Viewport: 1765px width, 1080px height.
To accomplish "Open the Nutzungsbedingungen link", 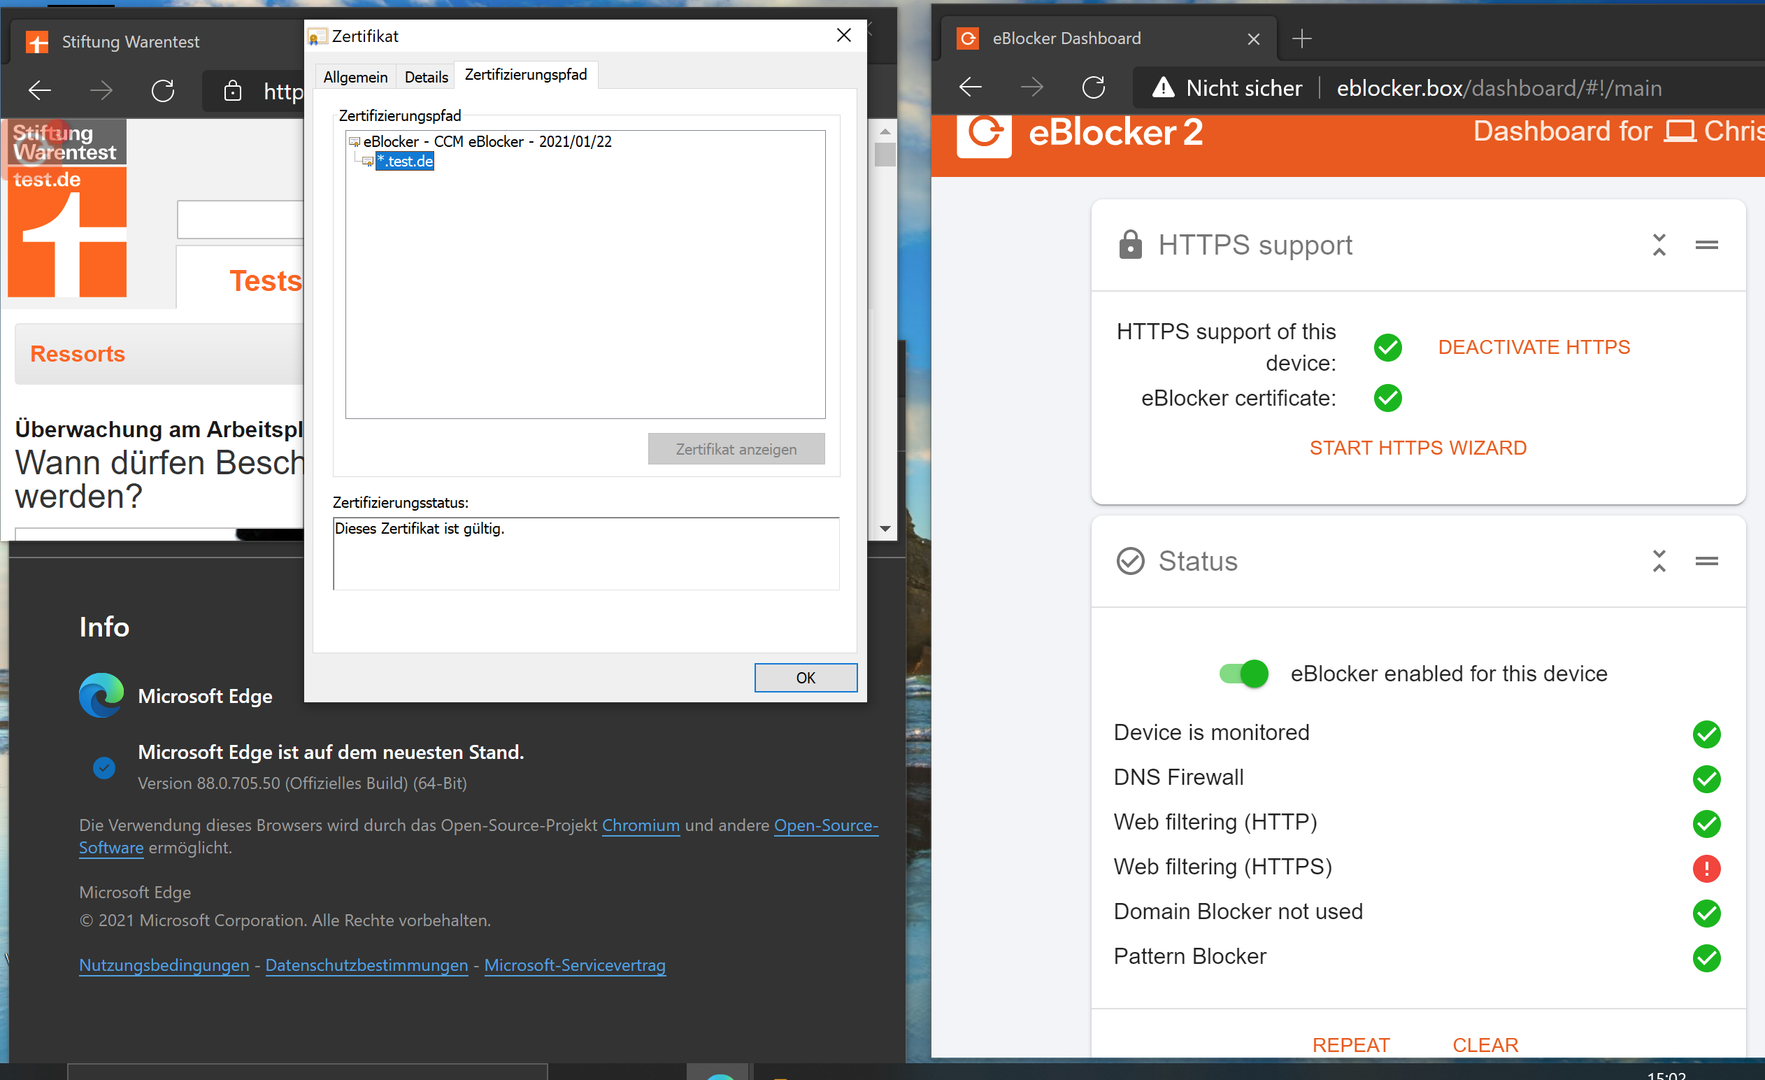I will coord(164,965).
